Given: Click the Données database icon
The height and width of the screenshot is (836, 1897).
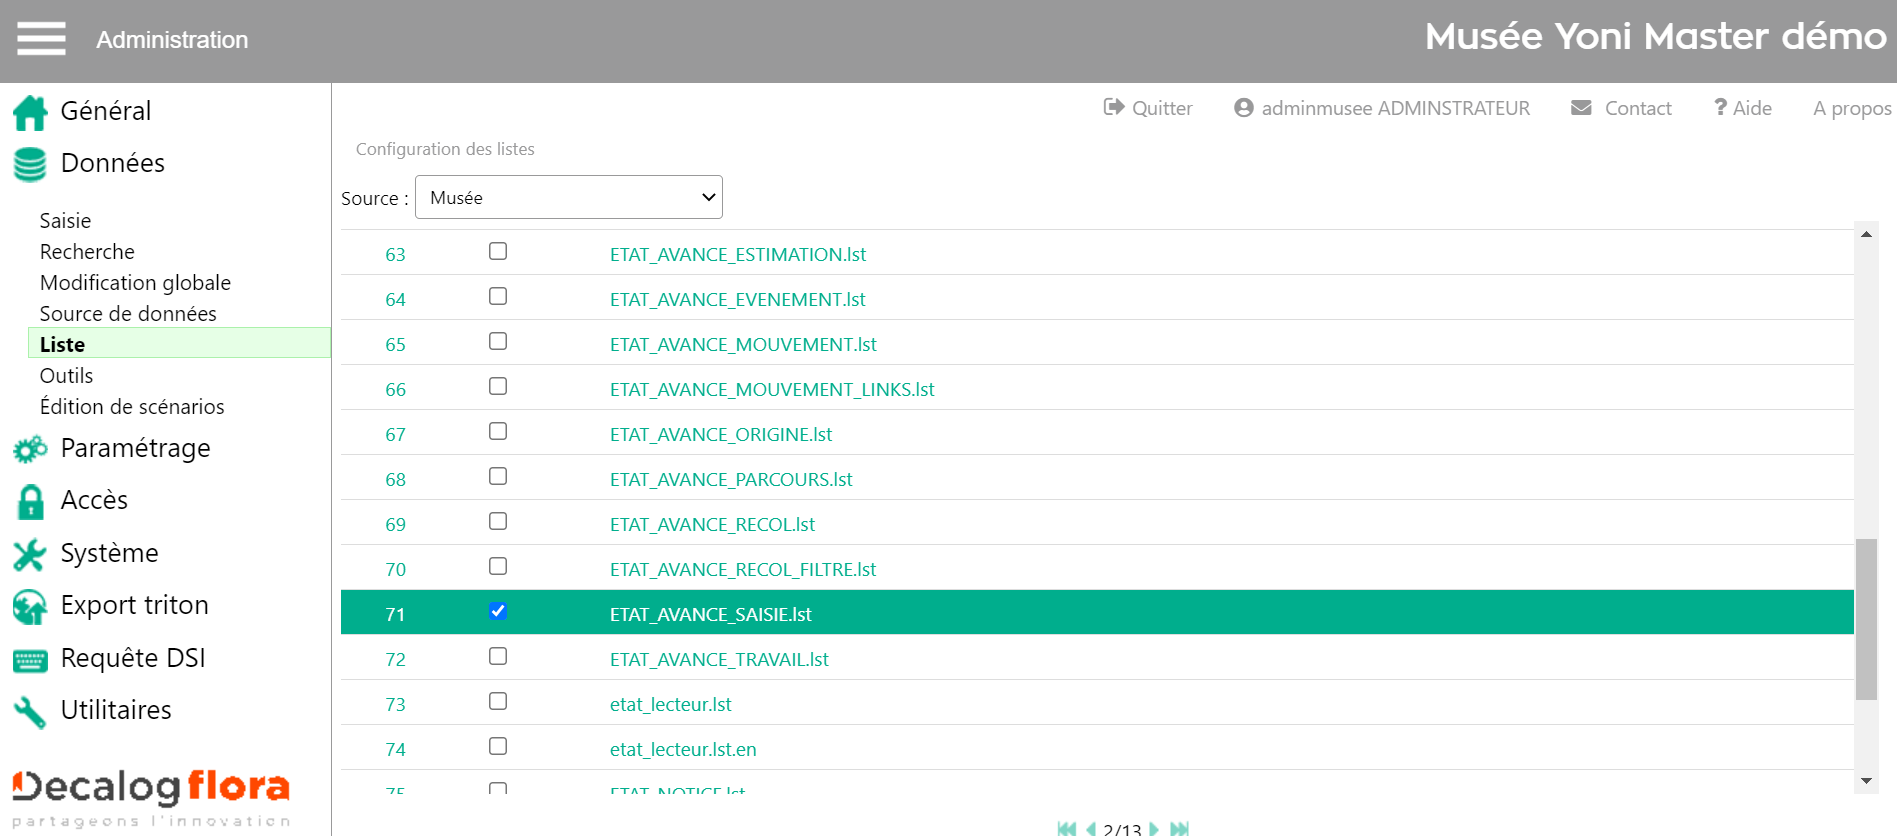Looking at the screenshot, I should [x=30, y=165].
